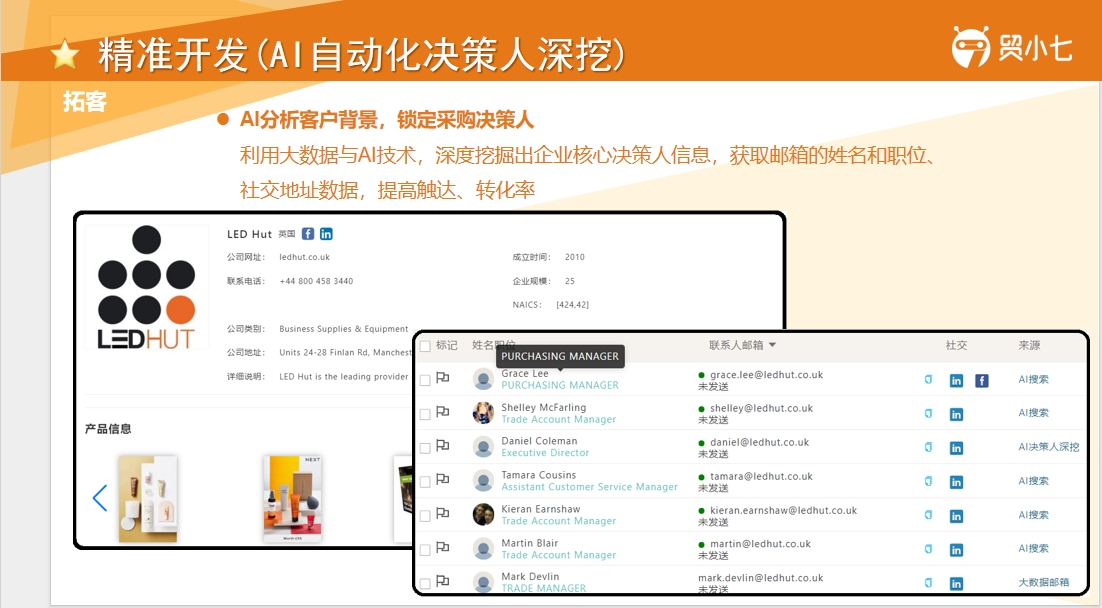Click the 社交 column header
The image size is (1102, 608).
(x=957, y=345)
